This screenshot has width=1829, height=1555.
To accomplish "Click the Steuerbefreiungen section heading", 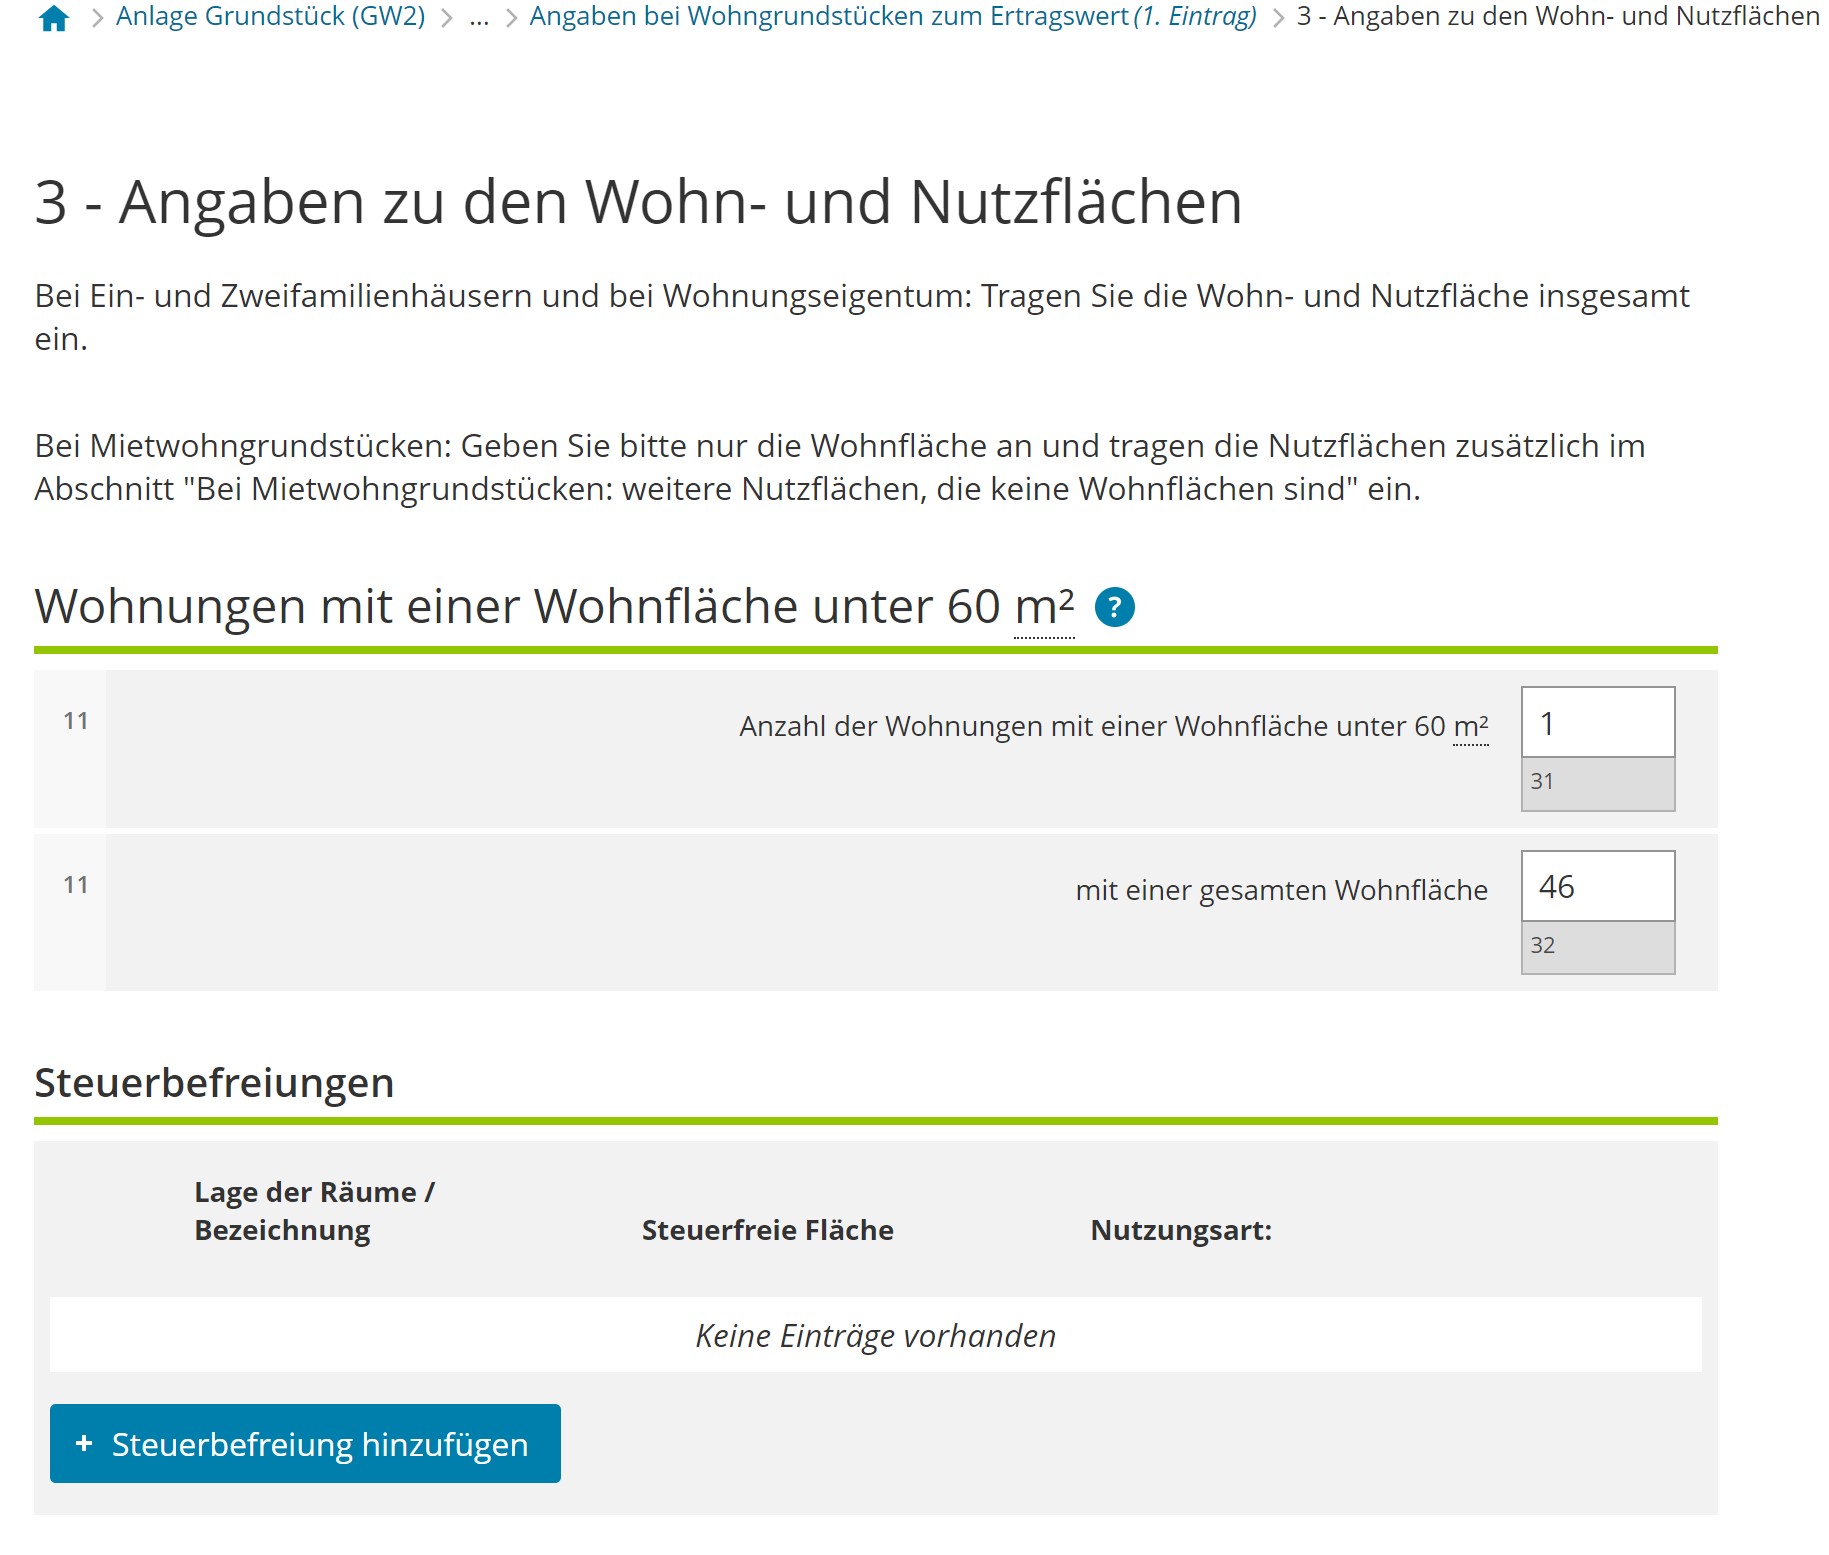I will [x=214, y=1083].
